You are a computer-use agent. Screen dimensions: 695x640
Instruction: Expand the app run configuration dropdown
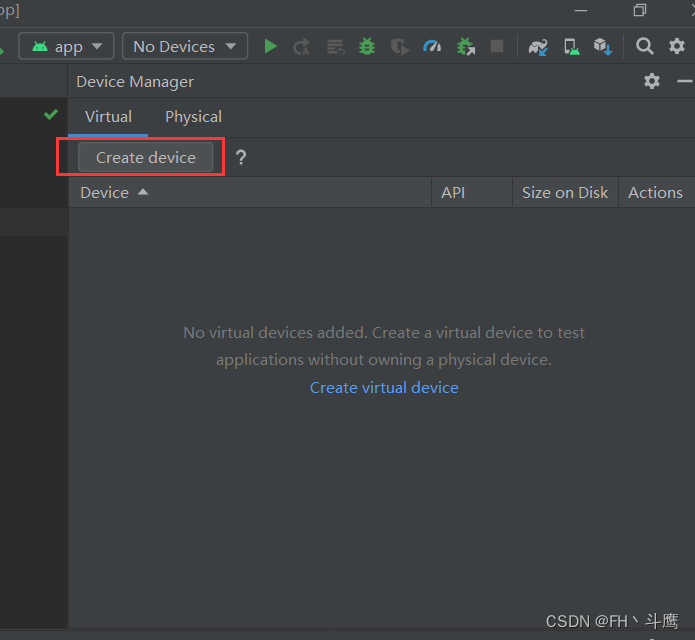(x=66, y=46)
